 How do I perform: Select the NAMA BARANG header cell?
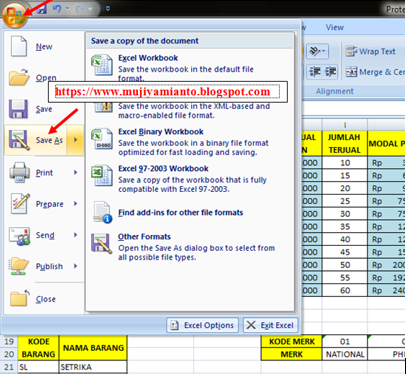[x=93, y=348]
